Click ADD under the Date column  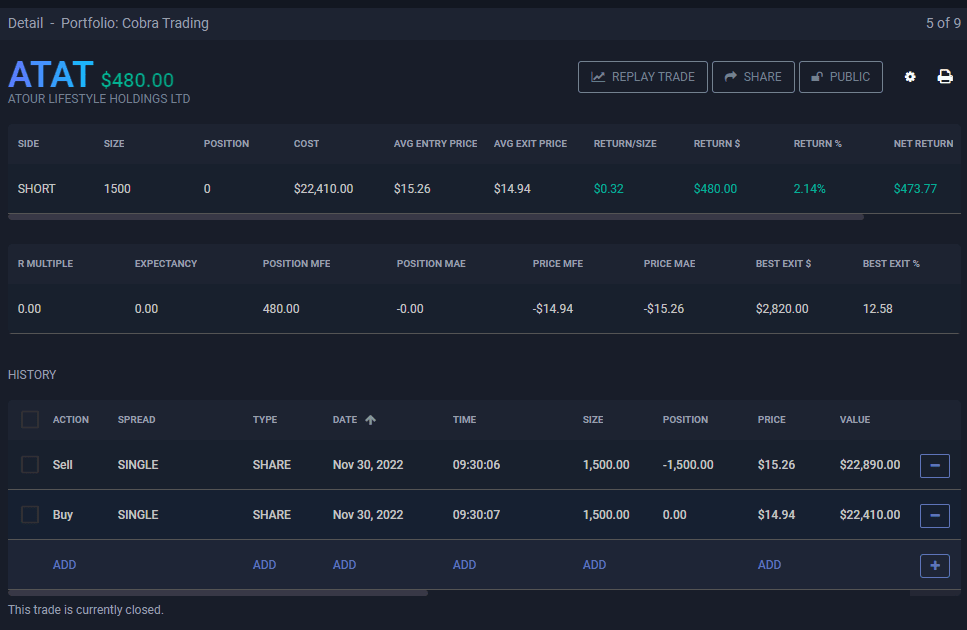tap(344, 565)
